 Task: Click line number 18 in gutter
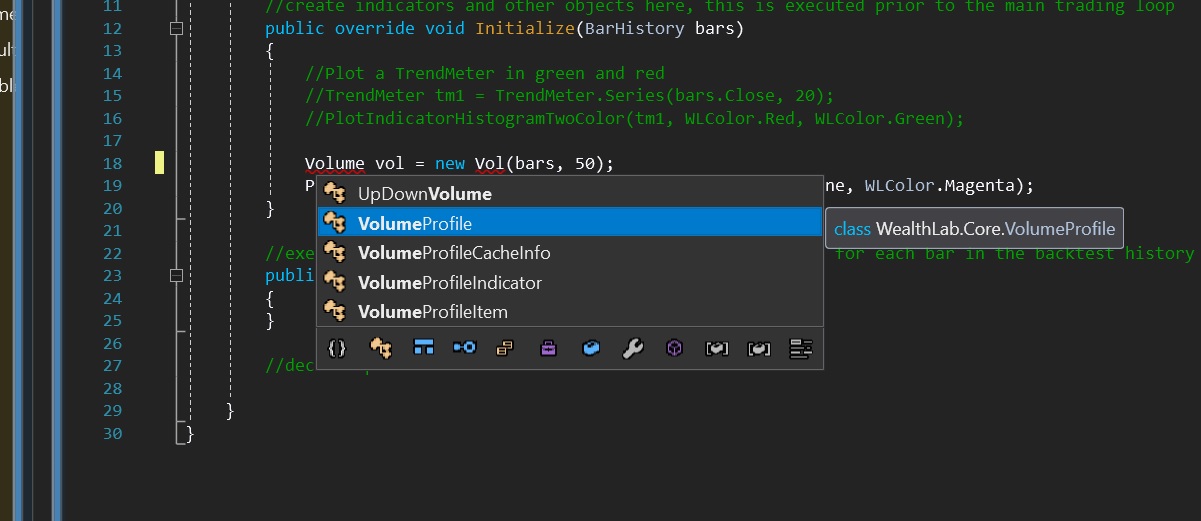[x=112, y=163]
